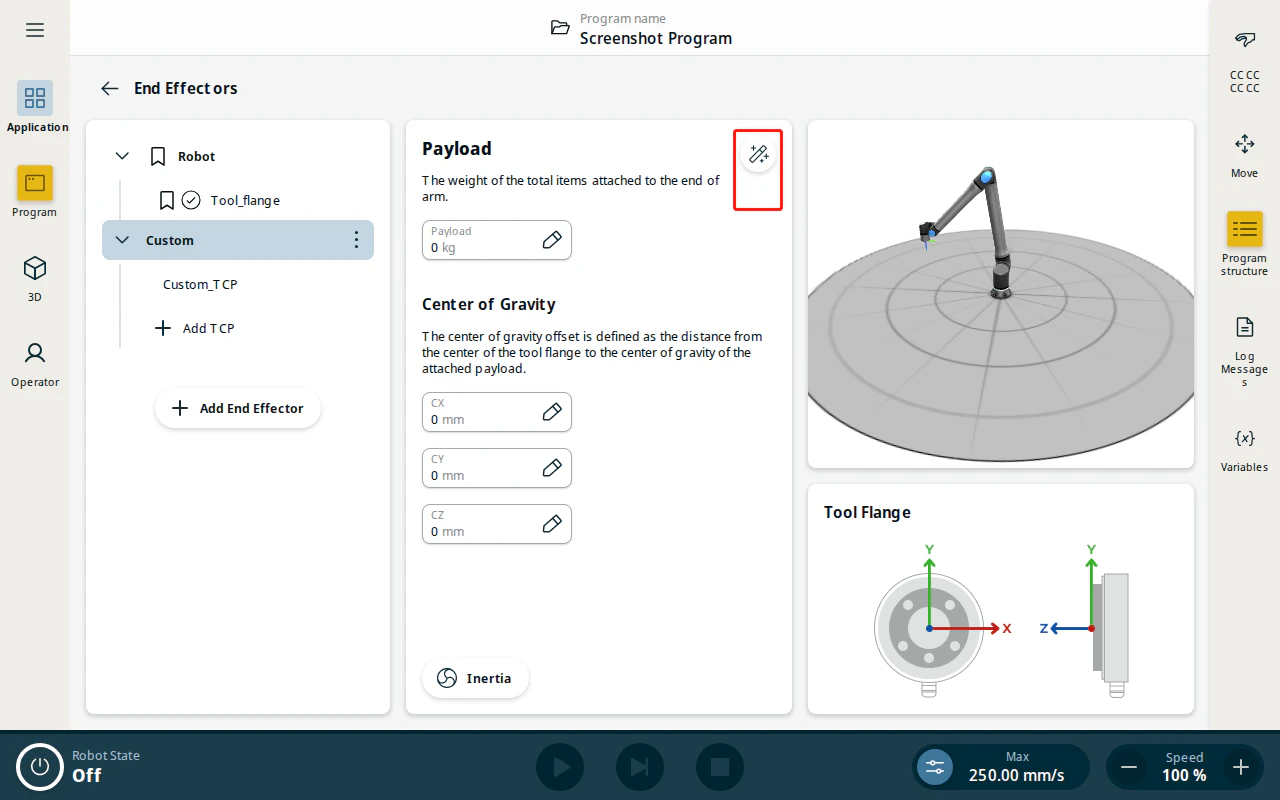
Task: Open the Max speed settings slider icon
Action: (x=935, y=767)
